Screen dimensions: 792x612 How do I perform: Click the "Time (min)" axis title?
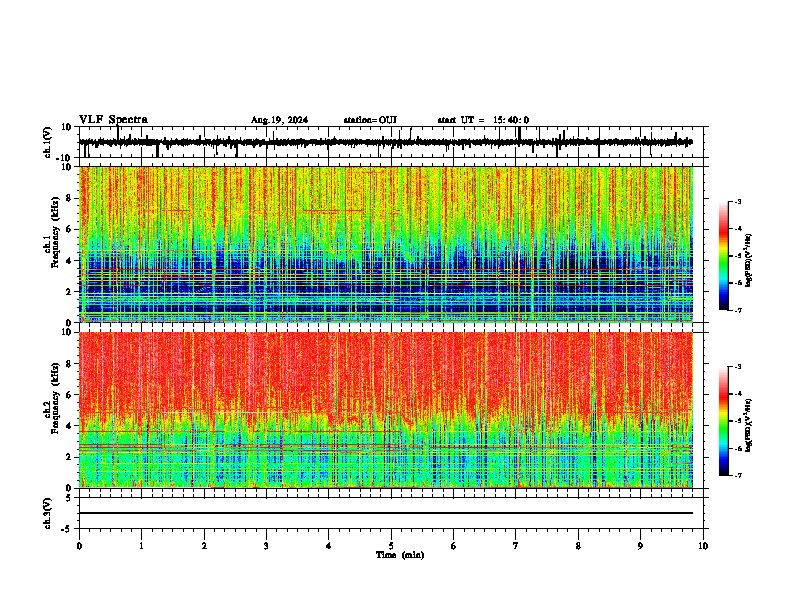pos(400,555)
